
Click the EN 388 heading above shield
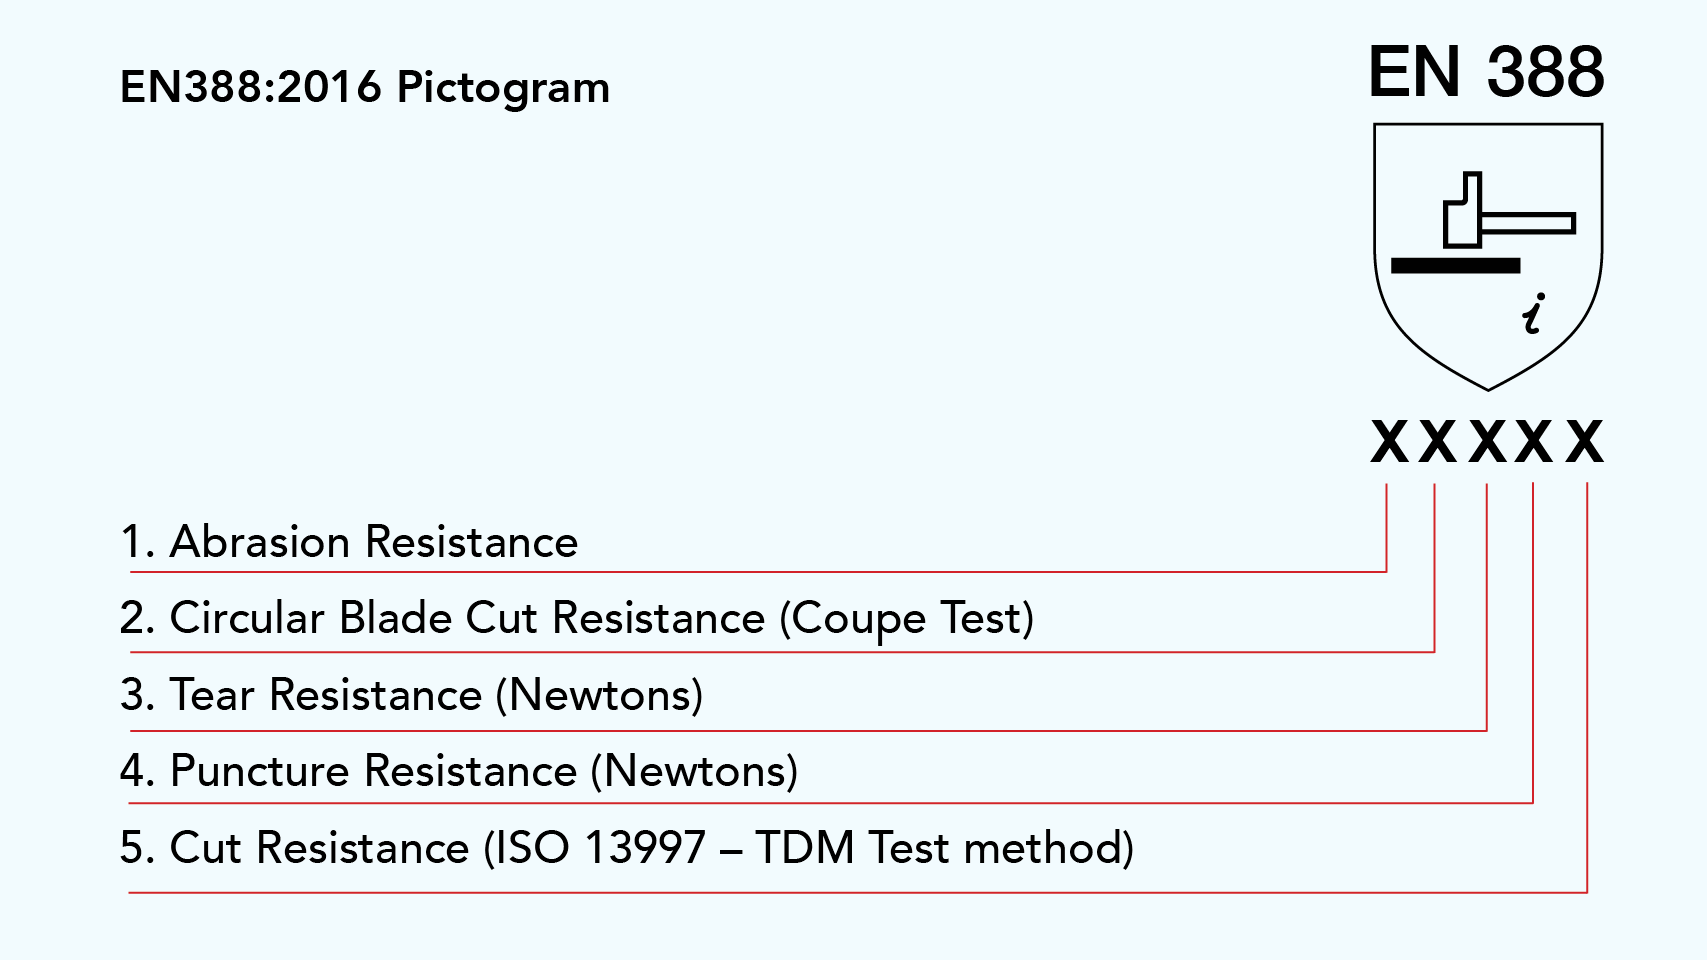coord(1486,72)
